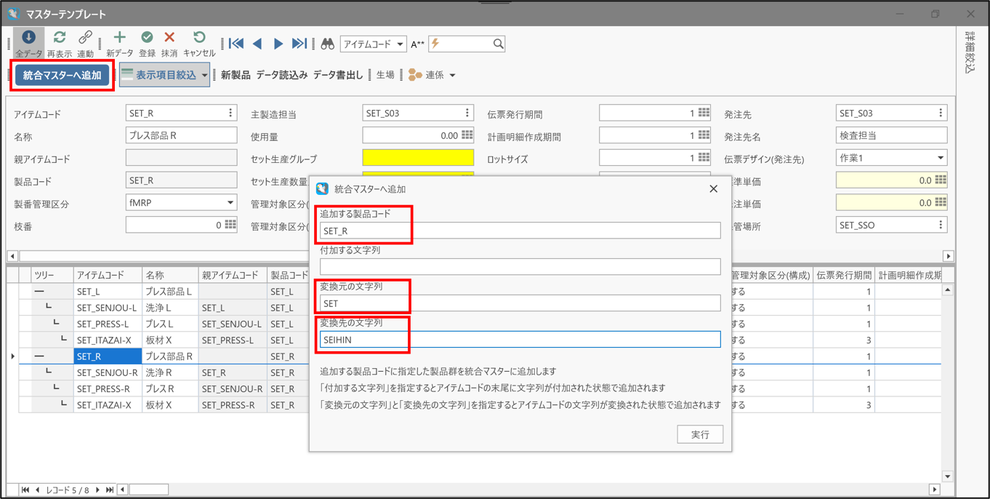Close the 統合マスターへ追加 dialog

[713, 188]
